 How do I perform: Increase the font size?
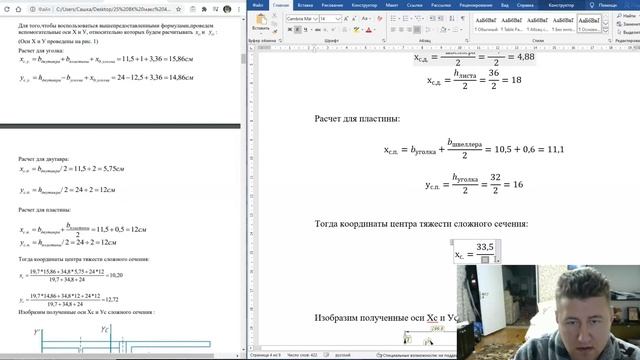[x=346, y=19]
